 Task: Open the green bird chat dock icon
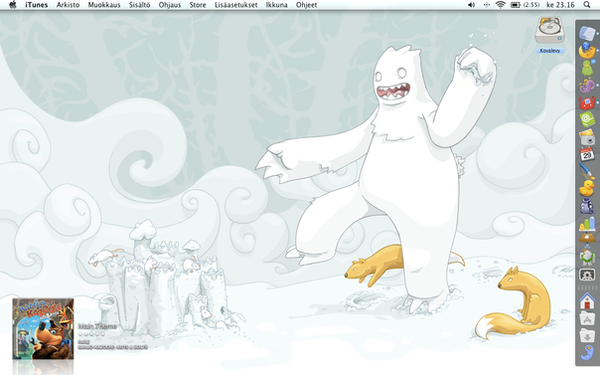[x=587, y=68]
